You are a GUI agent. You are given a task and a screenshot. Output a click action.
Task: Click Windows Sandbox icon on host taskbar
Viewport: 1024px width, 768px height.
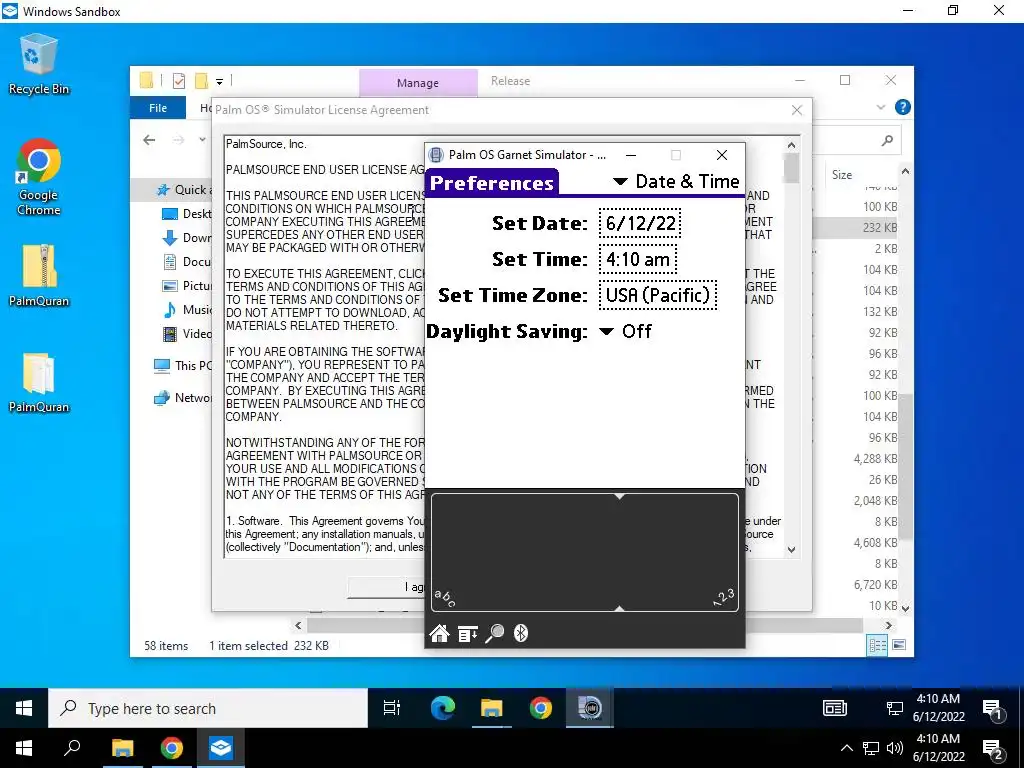coord(221,748)
